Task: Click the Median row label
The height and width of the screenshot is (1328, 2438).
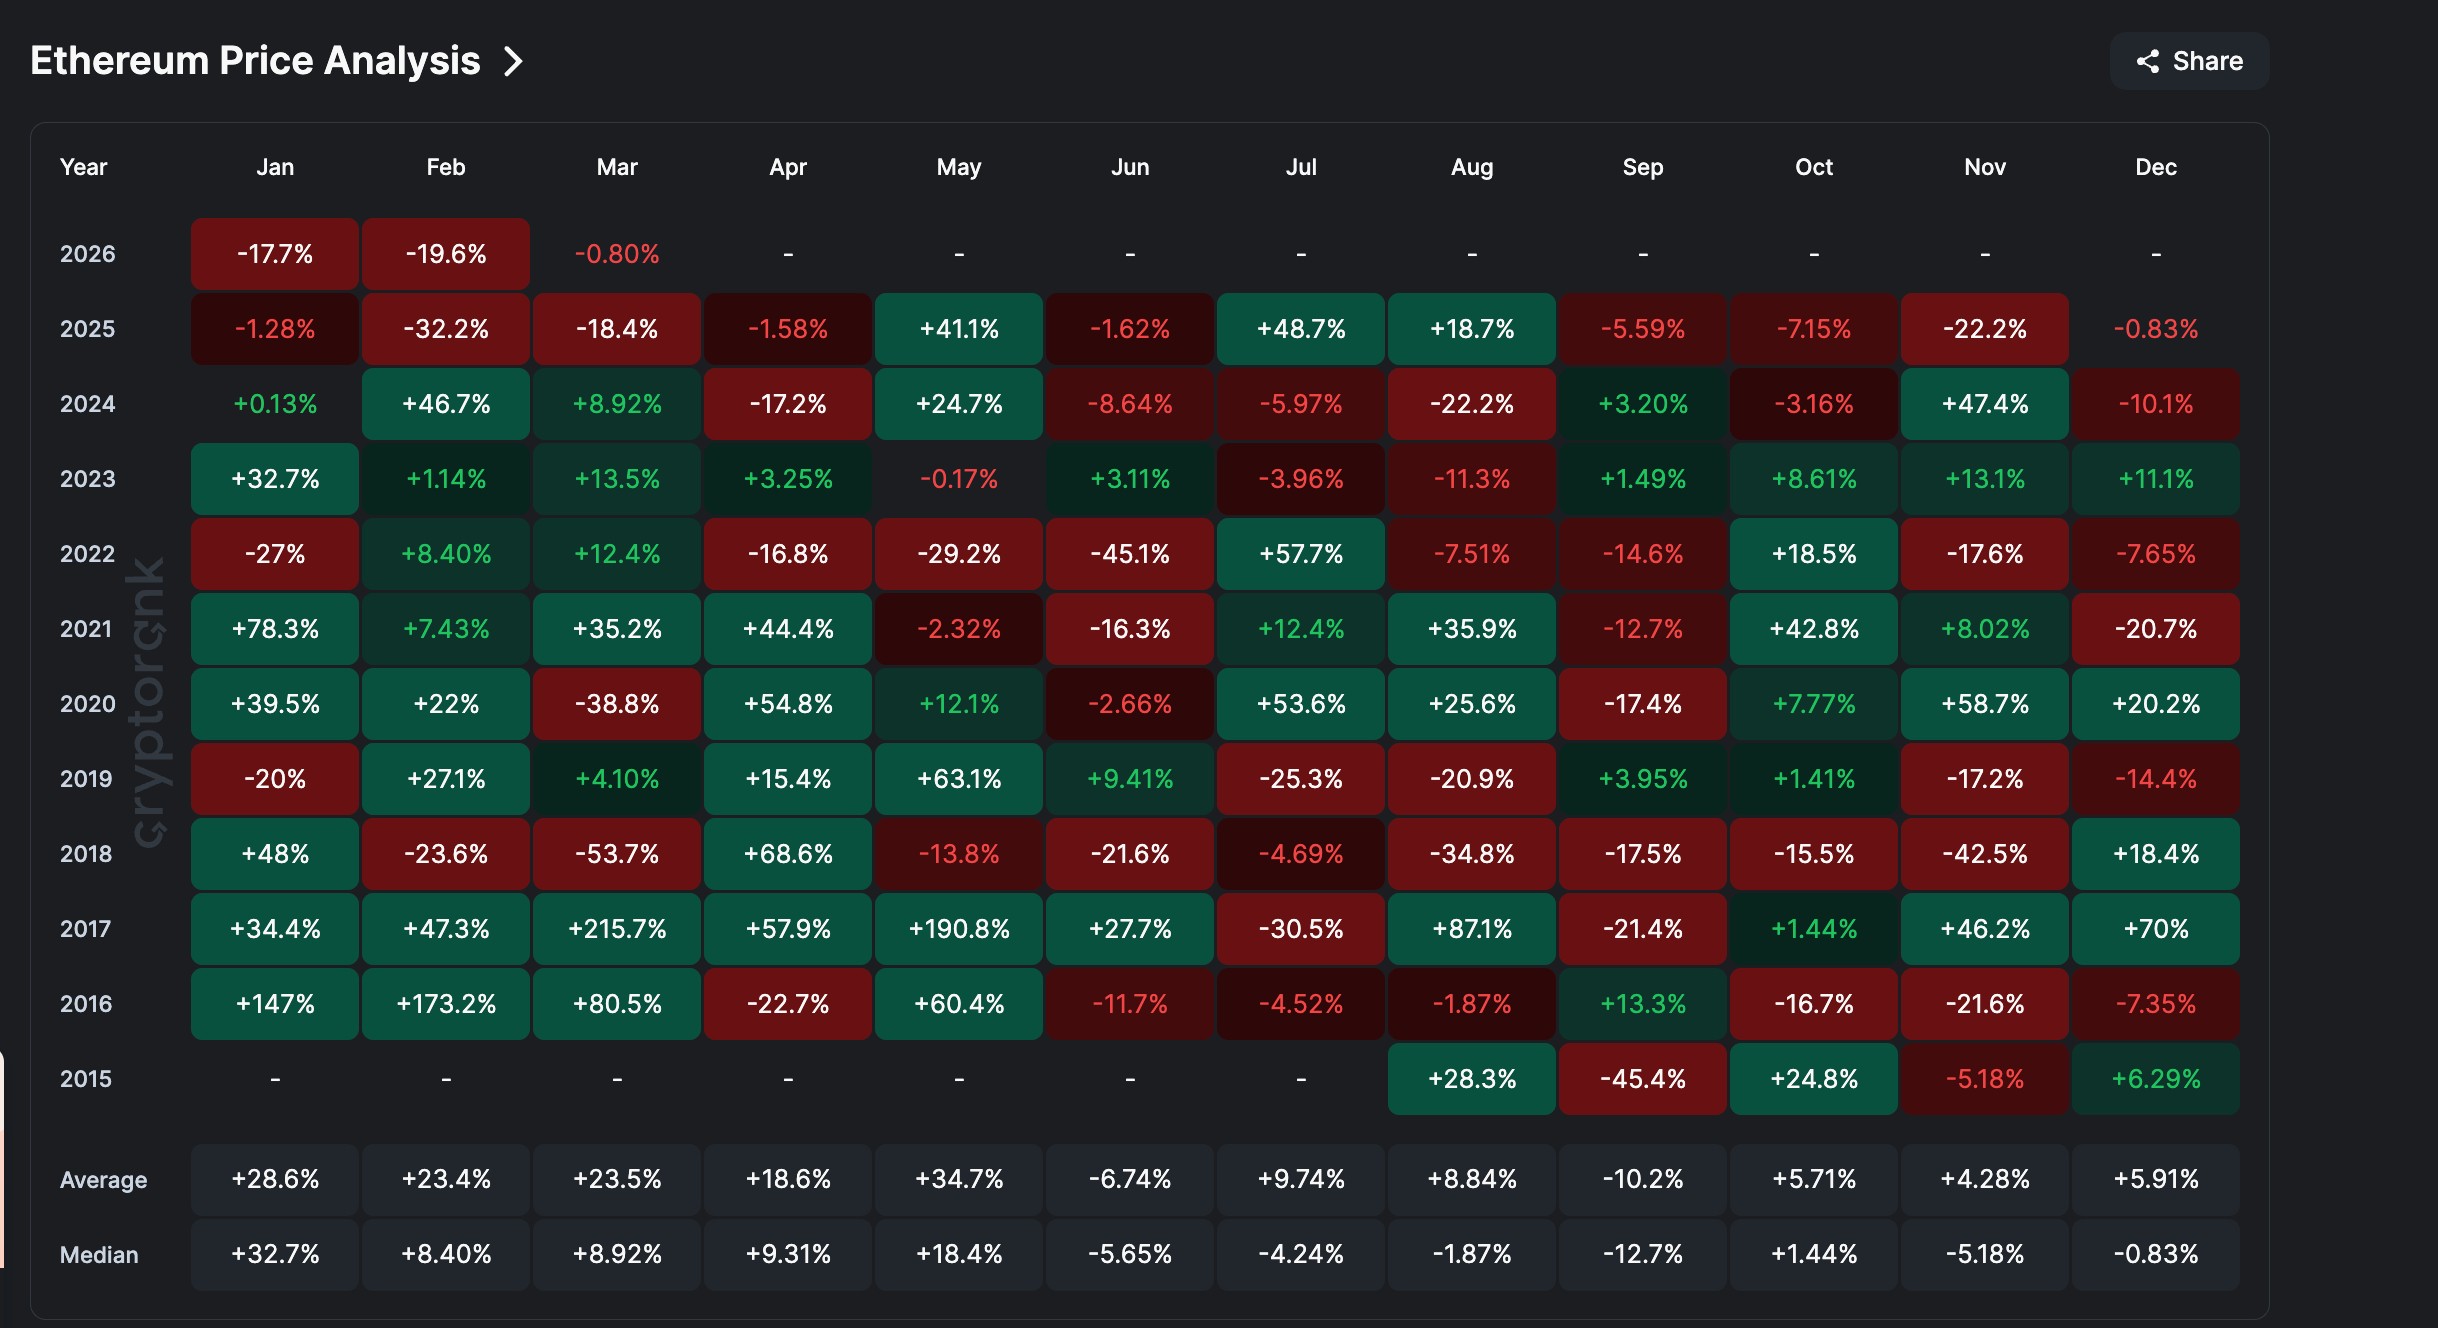Action: pos(98,1254)
